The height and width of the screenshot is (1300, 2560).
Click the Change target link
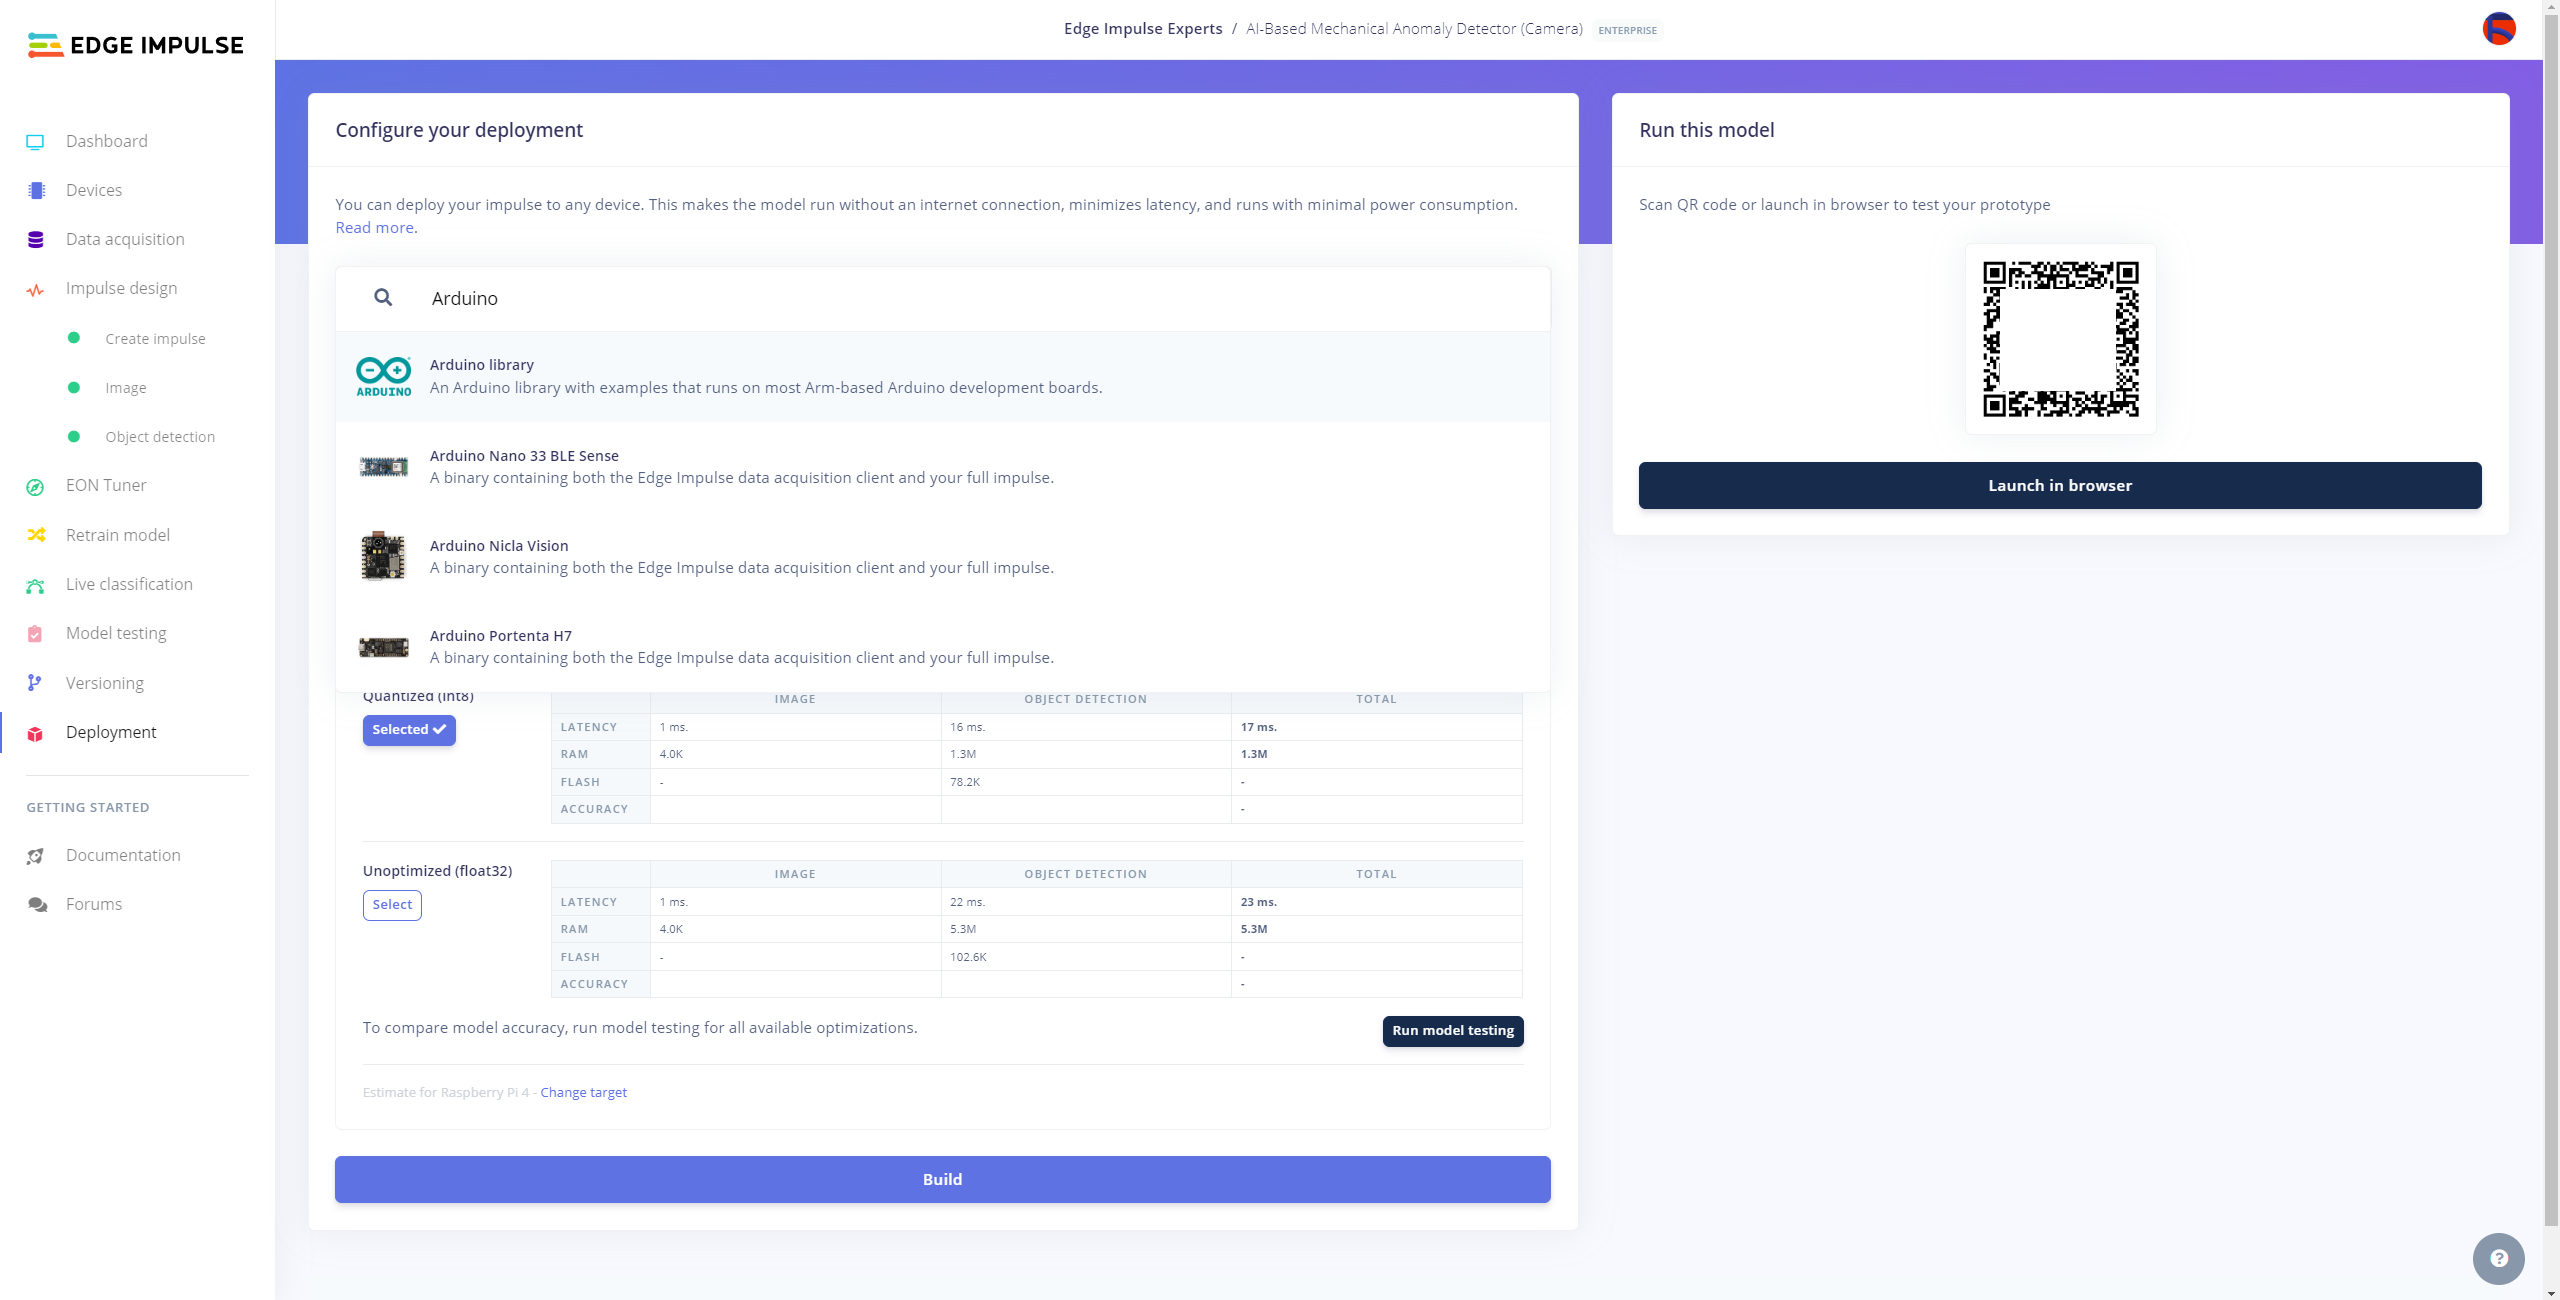(583, 1092)
